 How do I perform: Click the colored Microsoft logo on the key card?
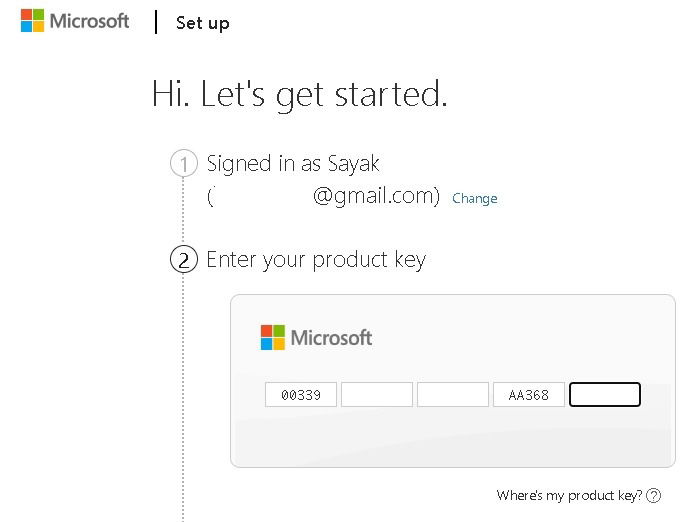(x=273, y=337)
